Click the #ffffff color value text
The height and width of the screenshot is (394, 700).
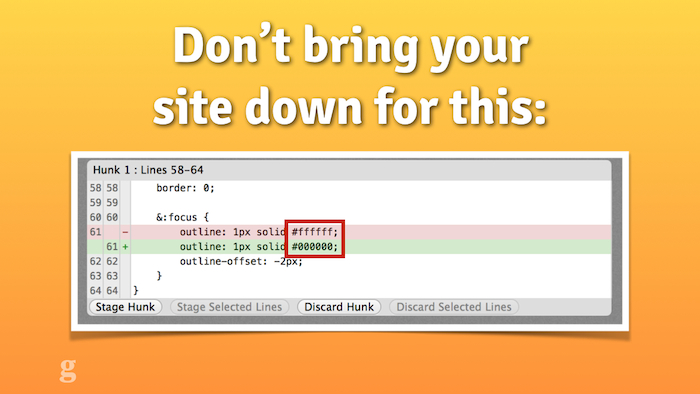[315, 232]
